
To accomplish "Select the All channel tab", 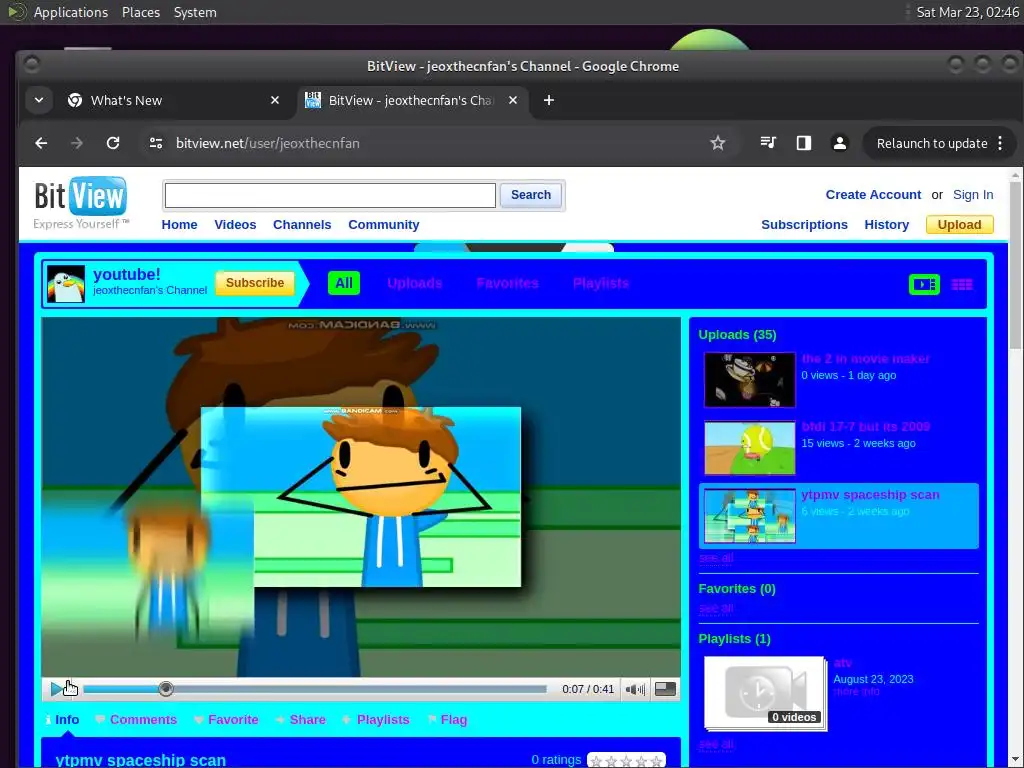I will point(344,283).
